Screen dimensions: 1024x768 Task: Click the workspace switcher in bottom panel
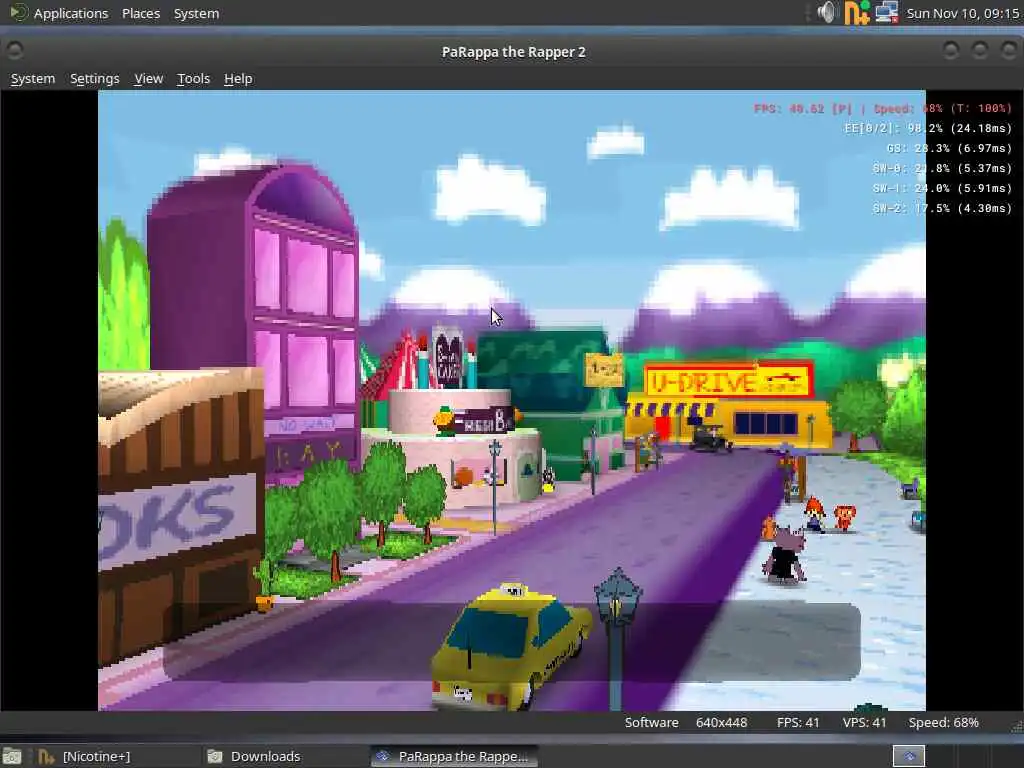[908, 756]
